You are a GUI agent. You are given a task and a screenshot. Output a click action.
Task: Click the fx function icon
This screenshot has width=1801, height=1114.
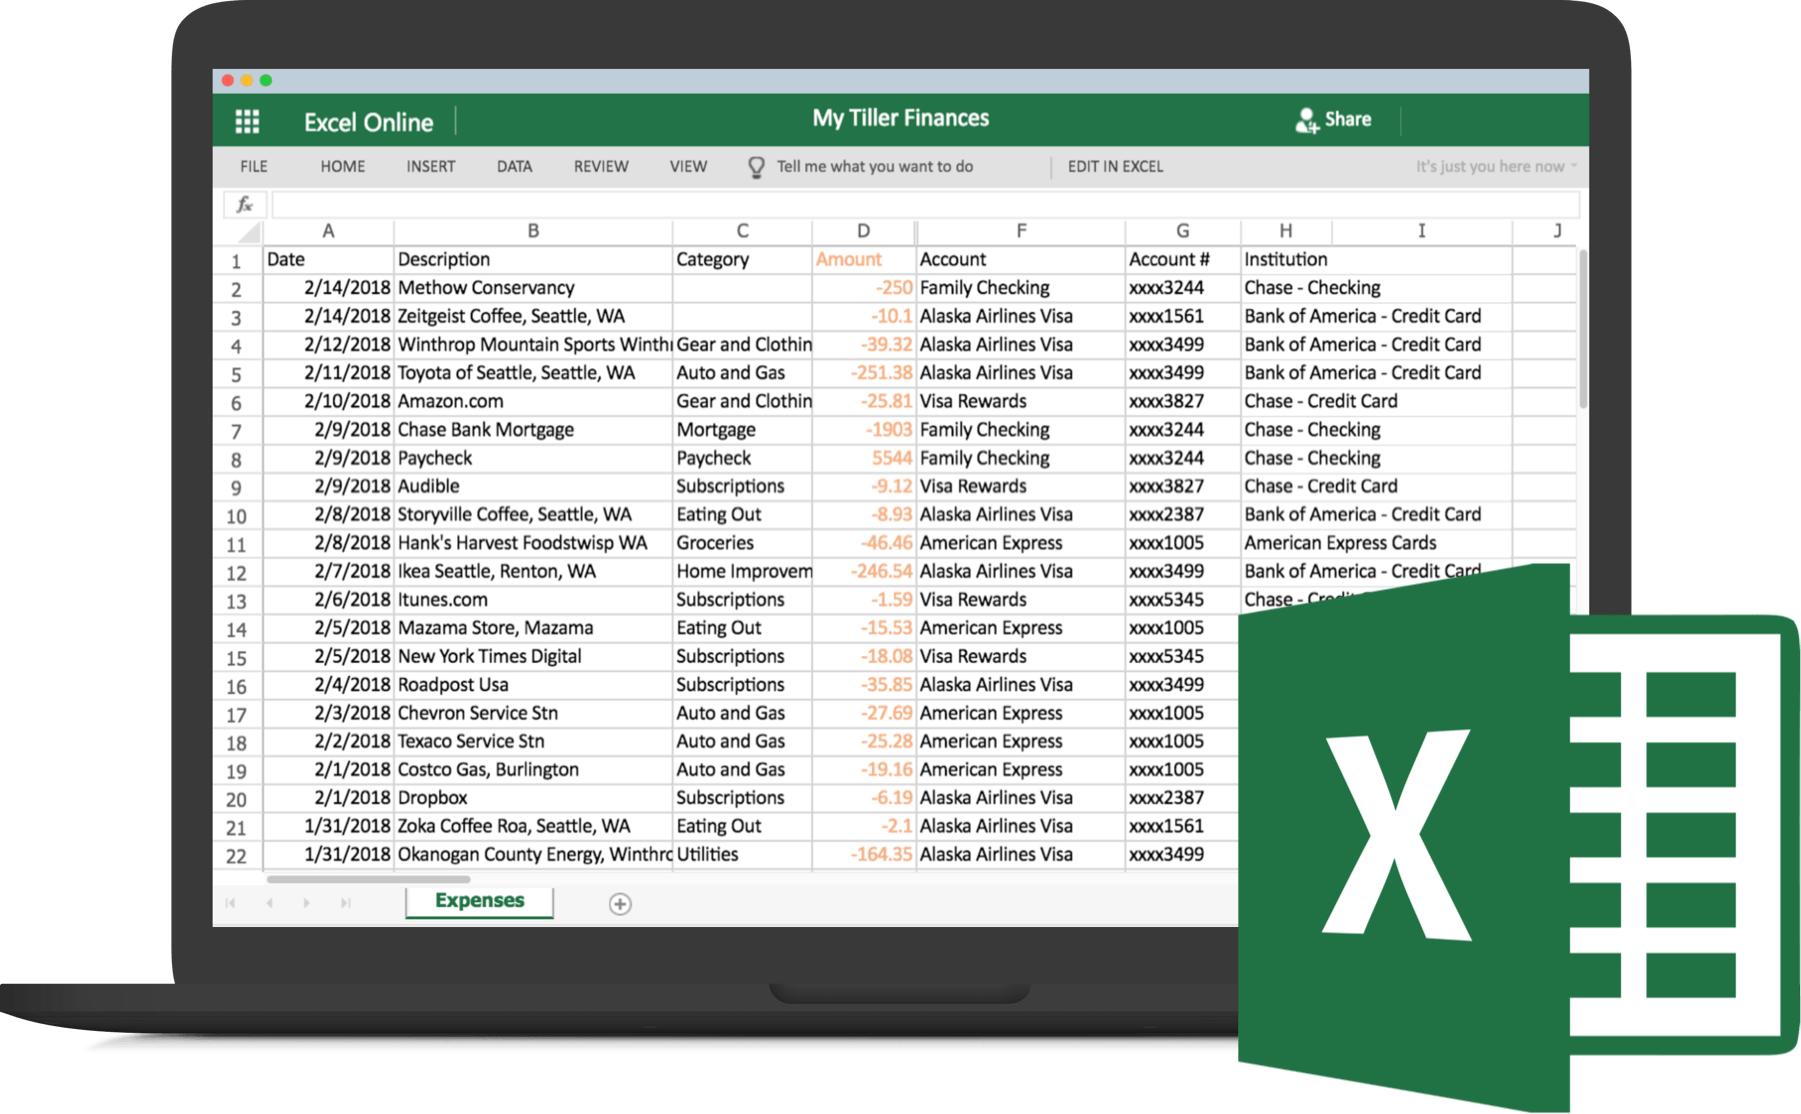click(244, 205)
